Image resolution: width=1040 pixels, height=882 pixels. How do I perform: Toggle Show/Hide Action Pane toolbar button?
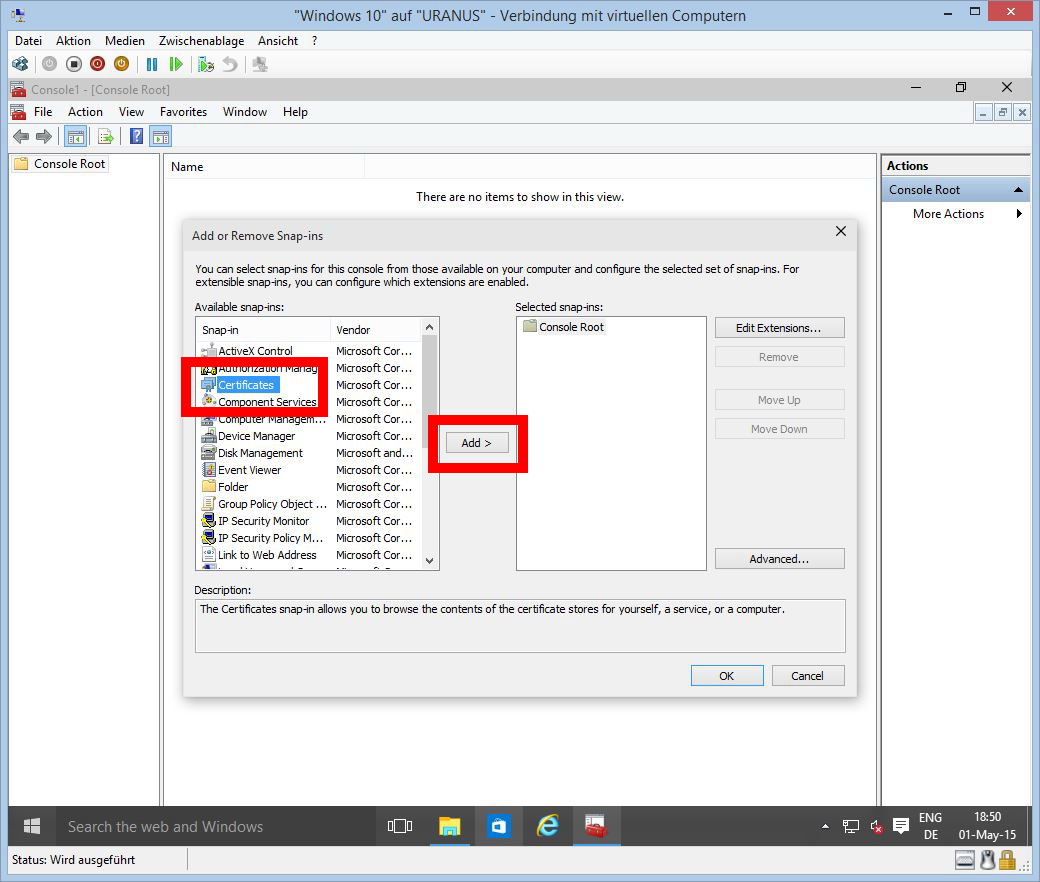[x=160, y=136]
